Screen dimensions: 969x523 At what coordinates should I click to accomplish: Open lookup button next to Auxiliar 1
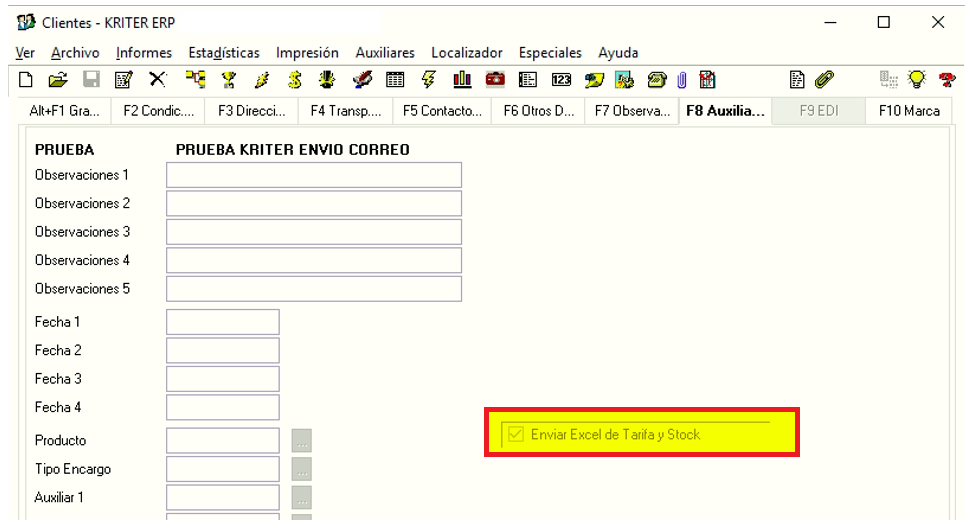pyautogui.click(x=302, y=498)
